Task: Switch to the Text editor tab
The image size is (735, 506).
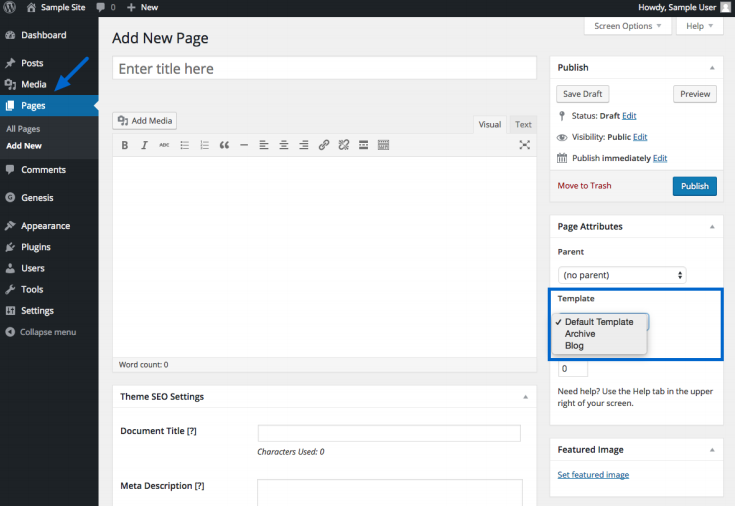Action: click(523, 125)
